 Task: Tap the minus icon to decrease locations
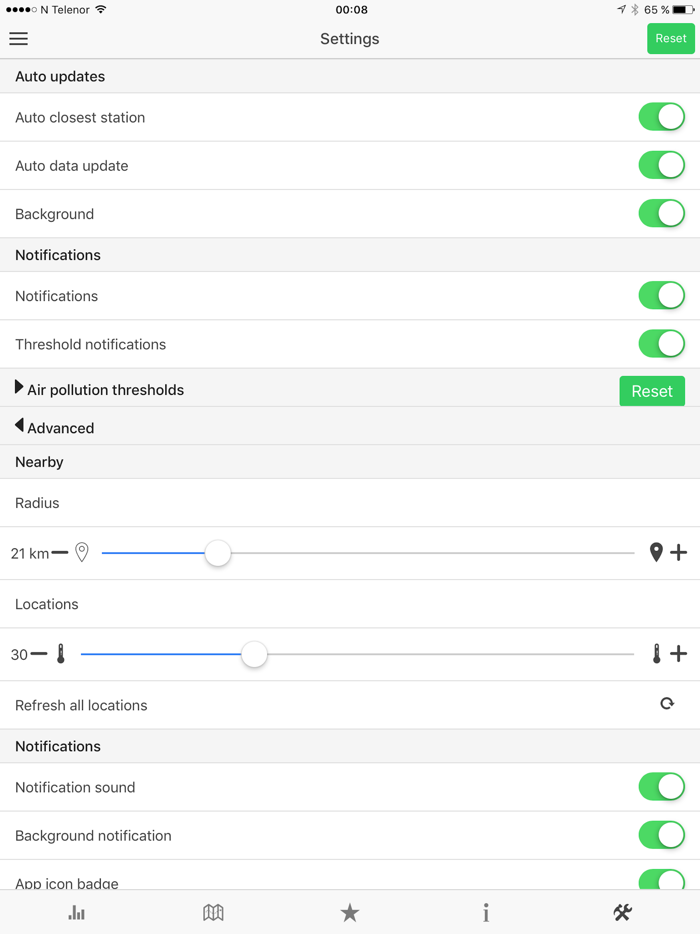39,654
